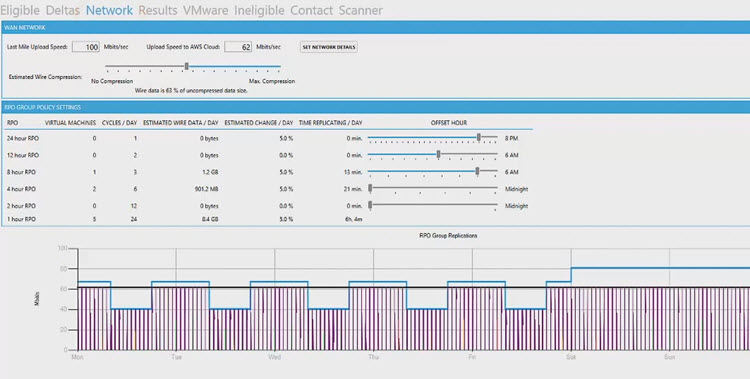
Task: Click the 2 hour RPO offset slider handle
Action: coord(370,205)
